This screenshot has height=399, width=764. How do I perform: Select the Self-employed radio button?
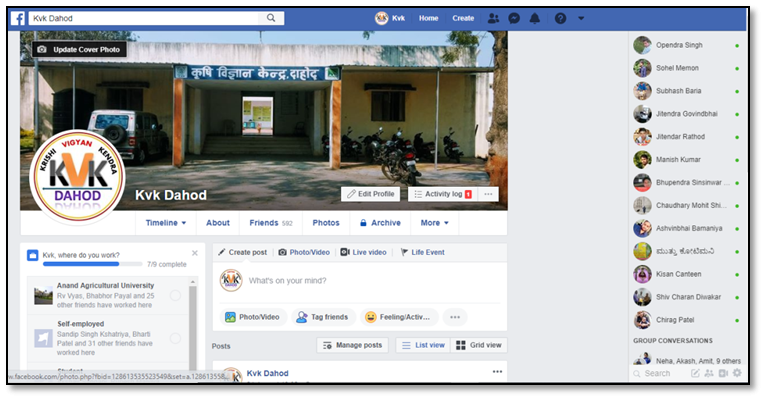175,338
